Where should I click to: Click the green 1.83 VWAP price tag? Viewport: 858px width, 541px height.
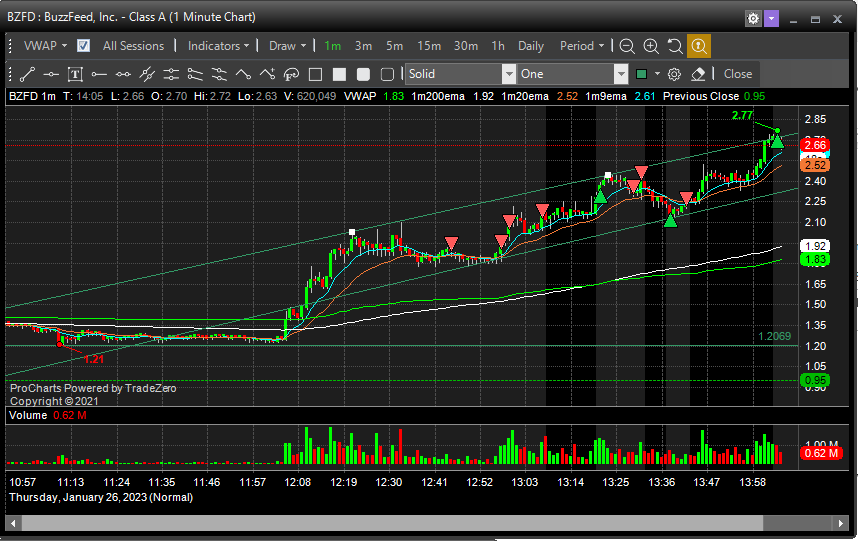point(815,259)
